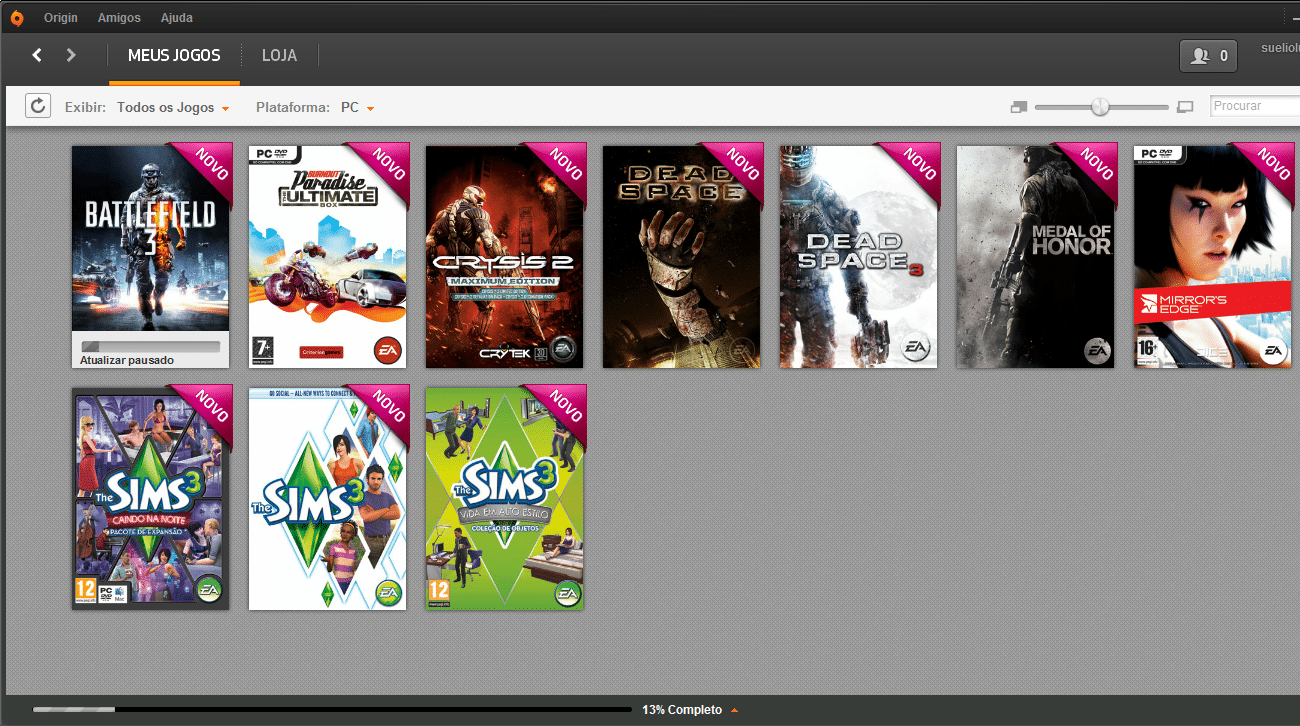
Task: Select the Battlefield 3 game cover
Action: click(150, 240)
